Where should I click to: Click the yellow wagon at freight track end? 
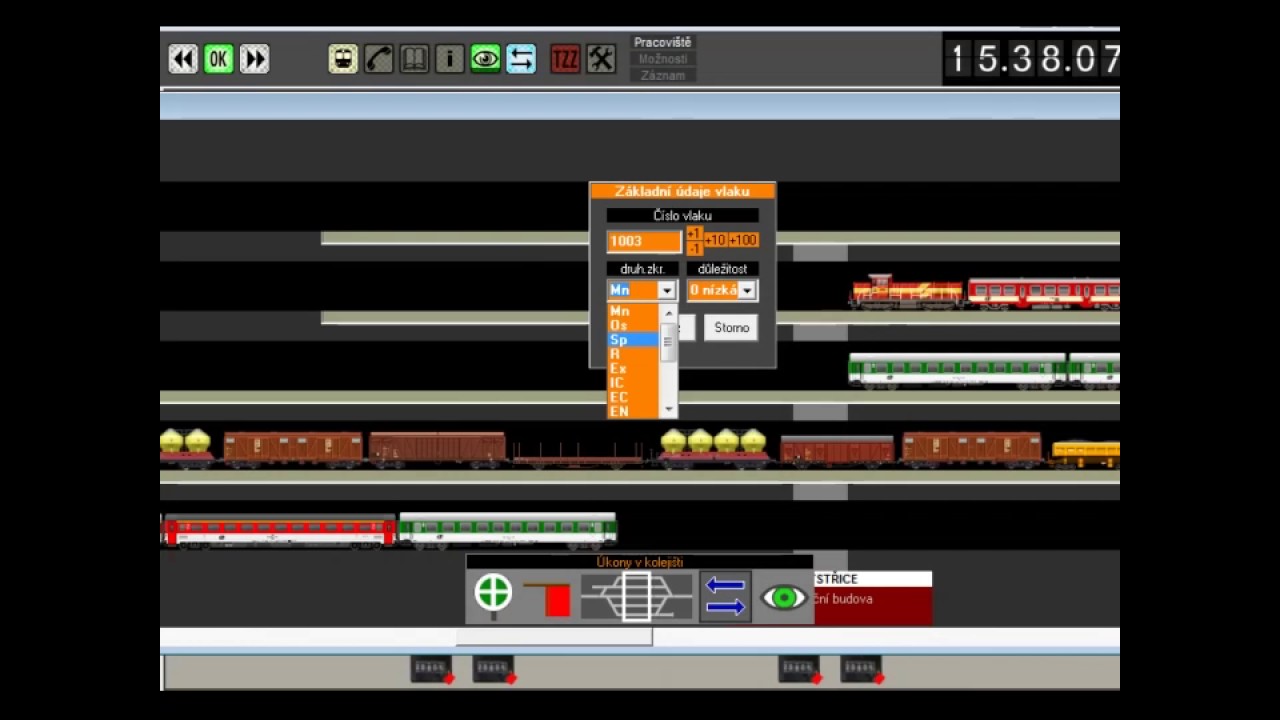(1085, 453)
